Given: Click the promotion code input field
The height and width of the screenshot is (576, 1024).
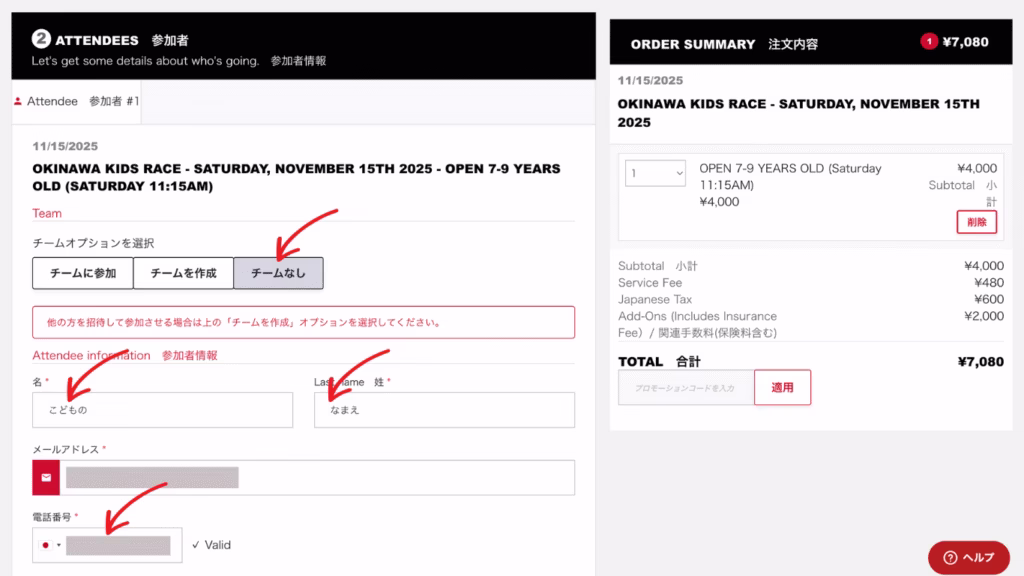Looking at the screenshot, I should click(x=686, y=387).
